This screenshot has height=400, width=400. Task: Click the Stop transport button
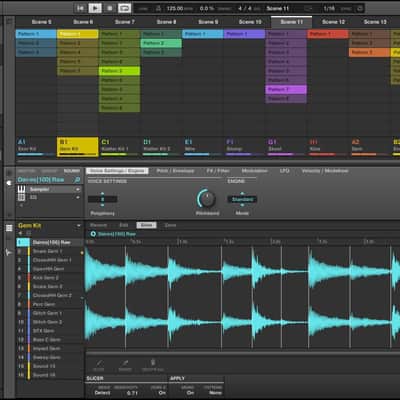[110, 8]
